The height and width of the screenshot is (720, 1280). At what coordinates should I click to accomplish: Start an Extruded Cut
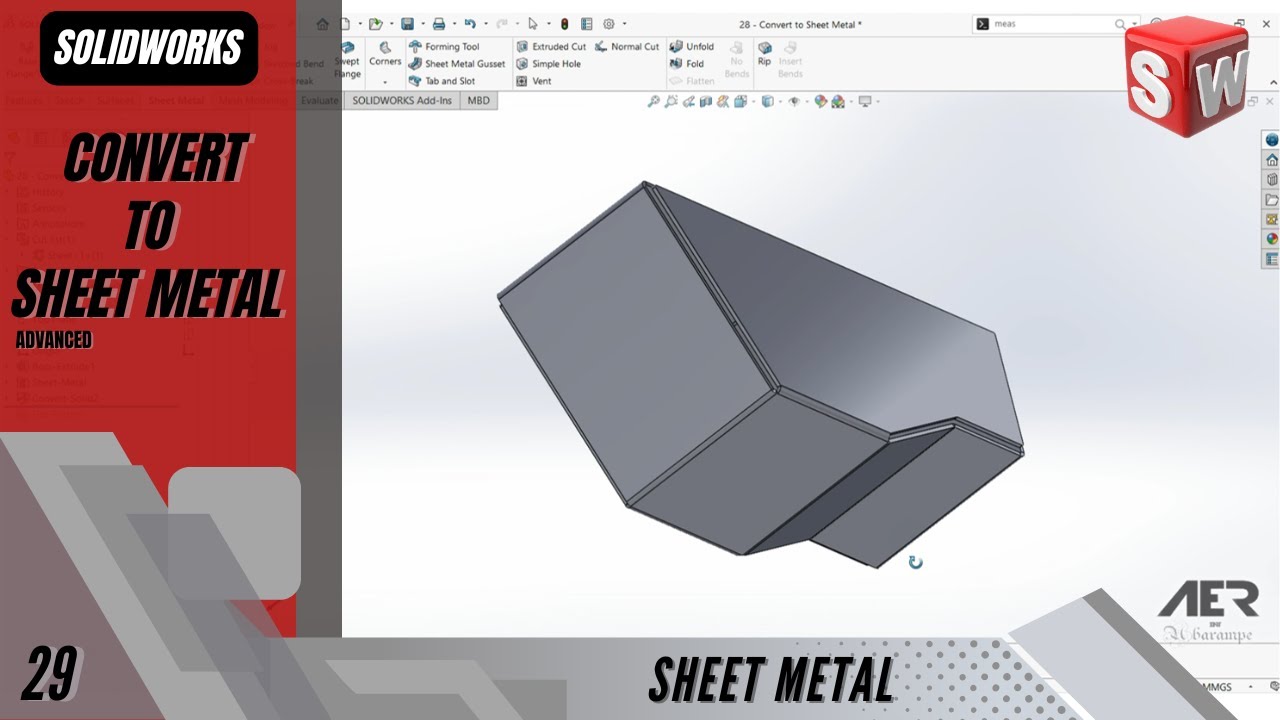tap(551, 46)
